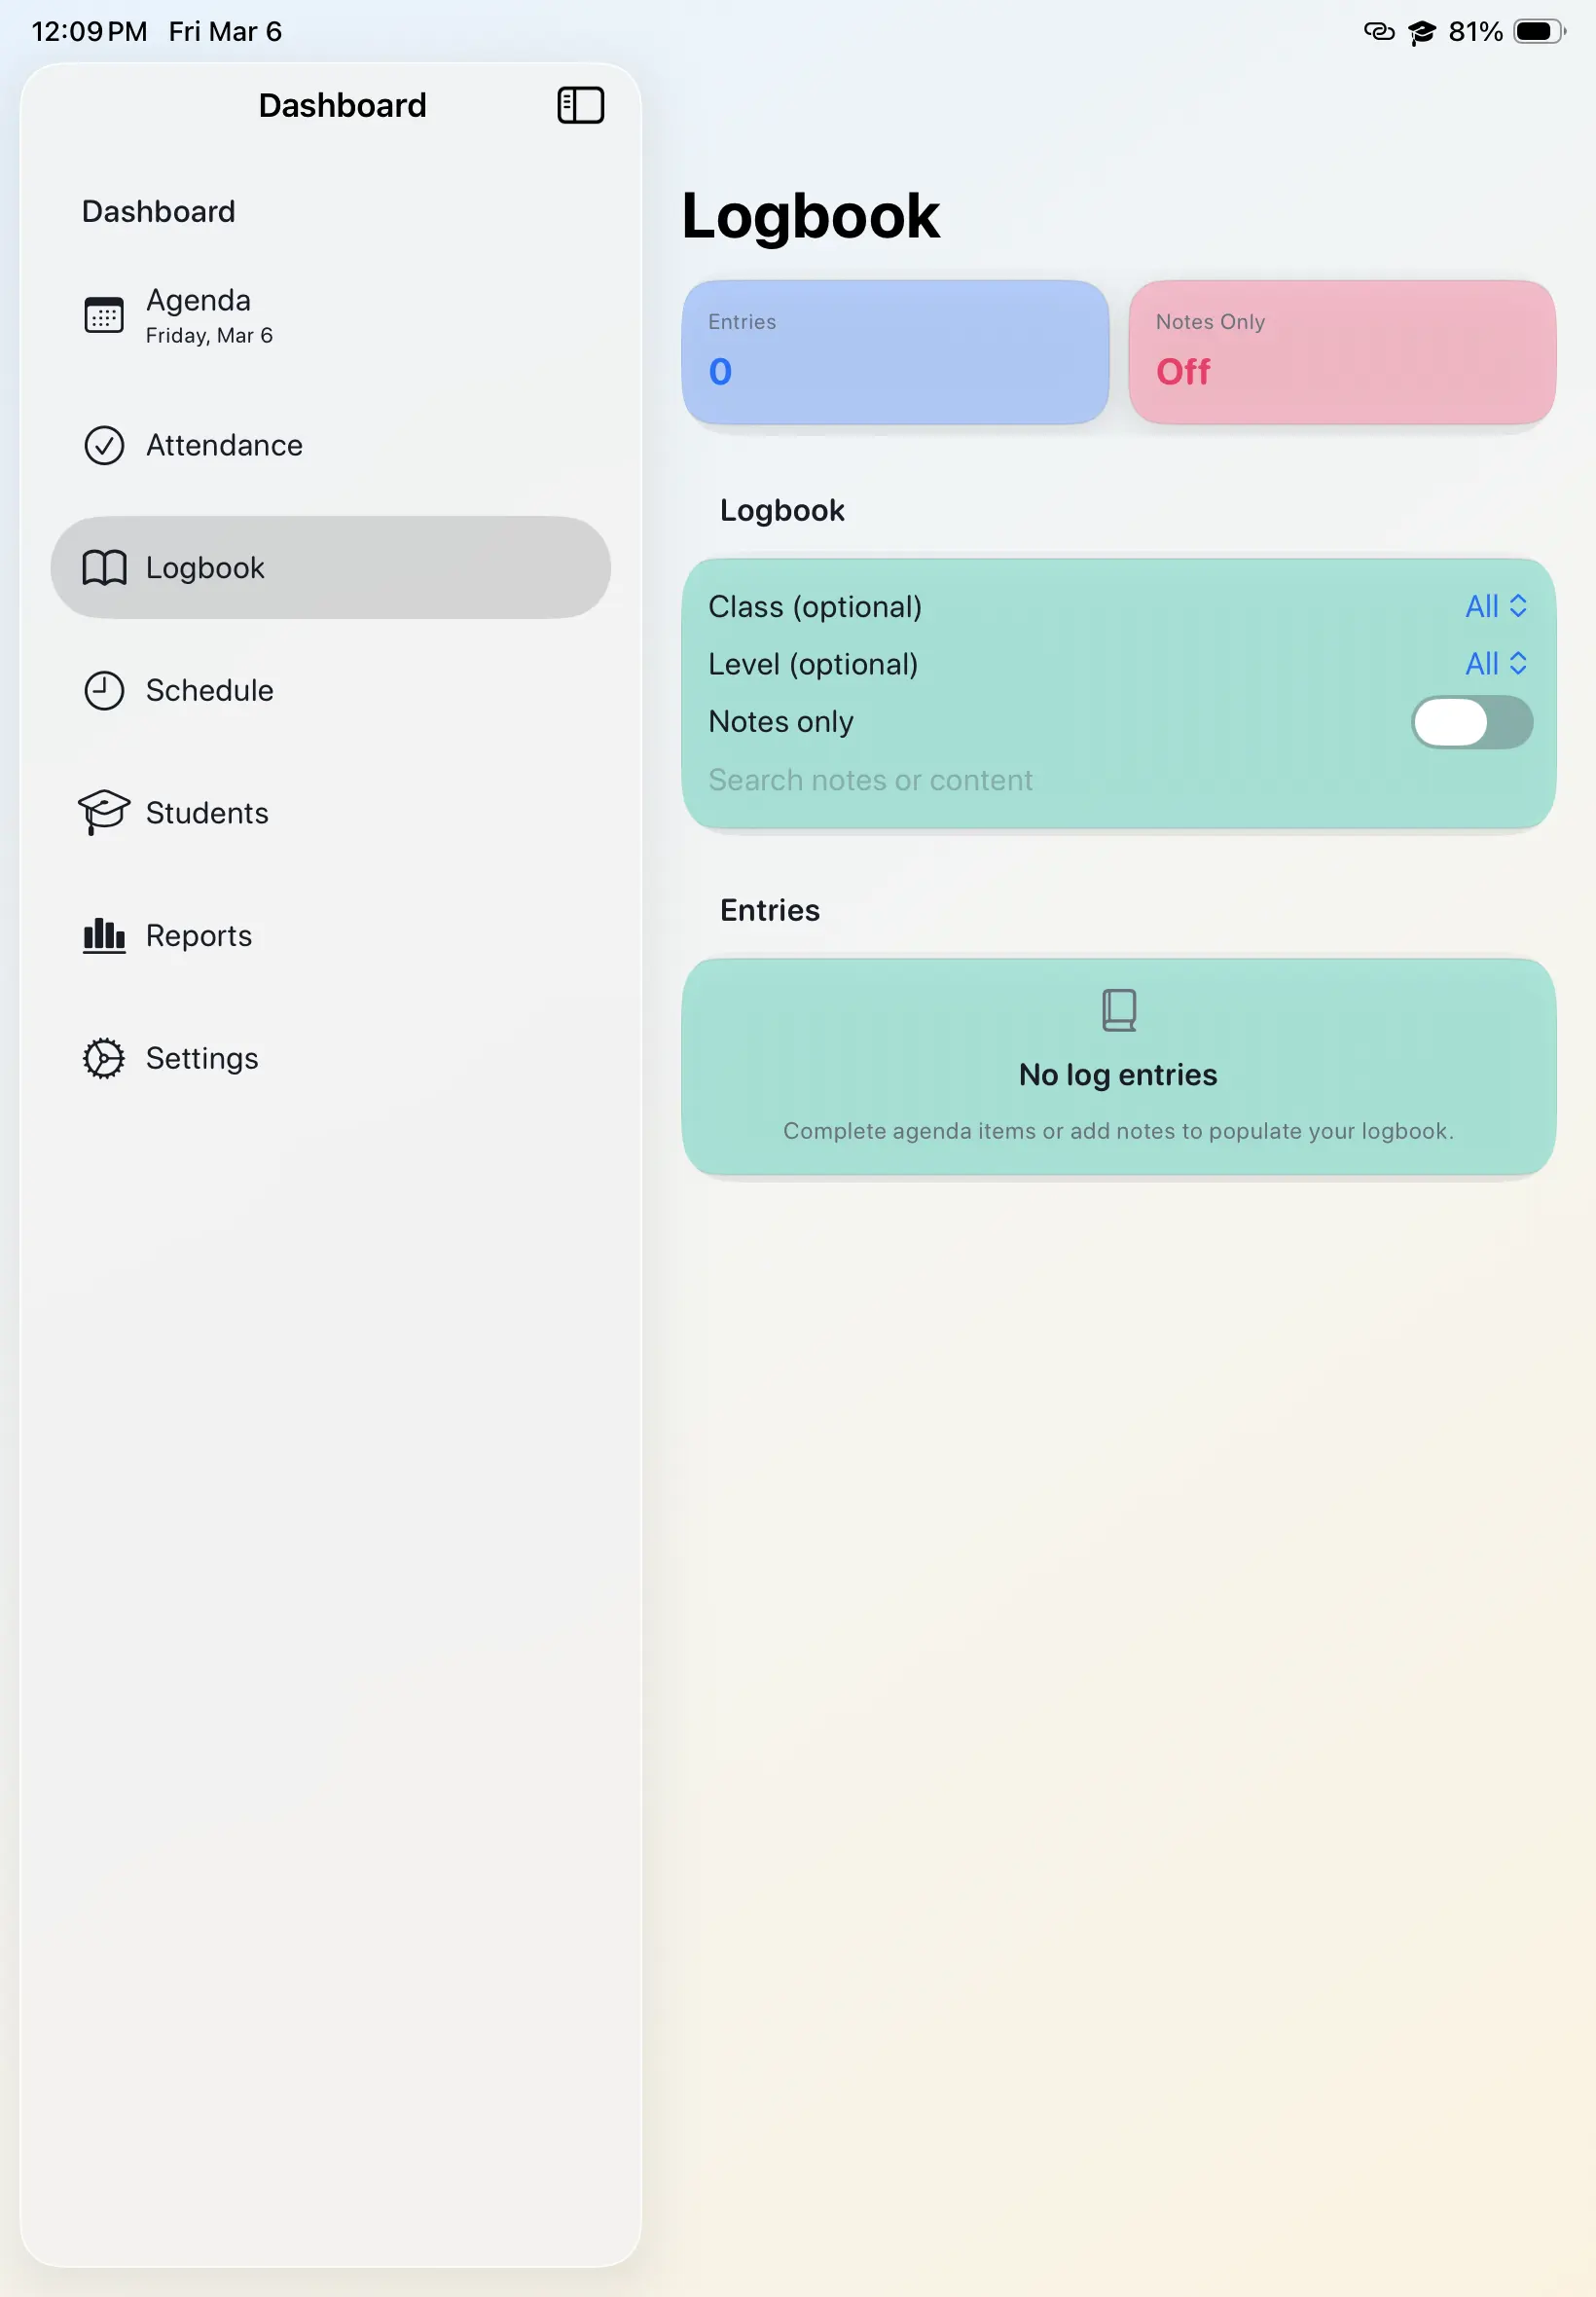The height and width of the screenshot is (2297, 1596).
Task: Click the Schedule clock icon
Action: coord(104,691)
